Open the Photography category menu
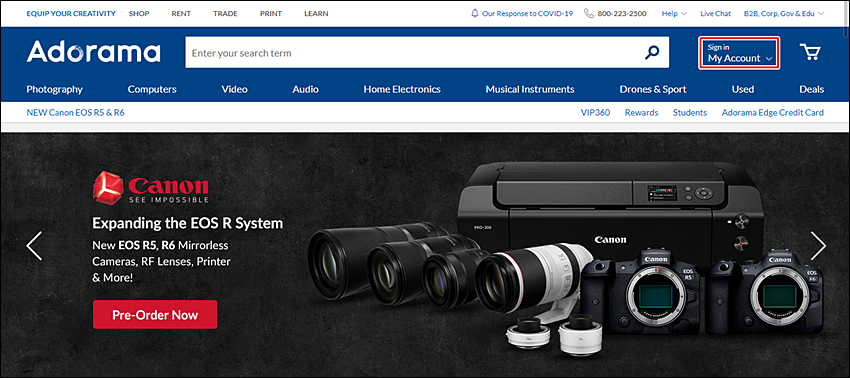Image resolution: width=850 pixels, height=378 pixels. (55, 89)
